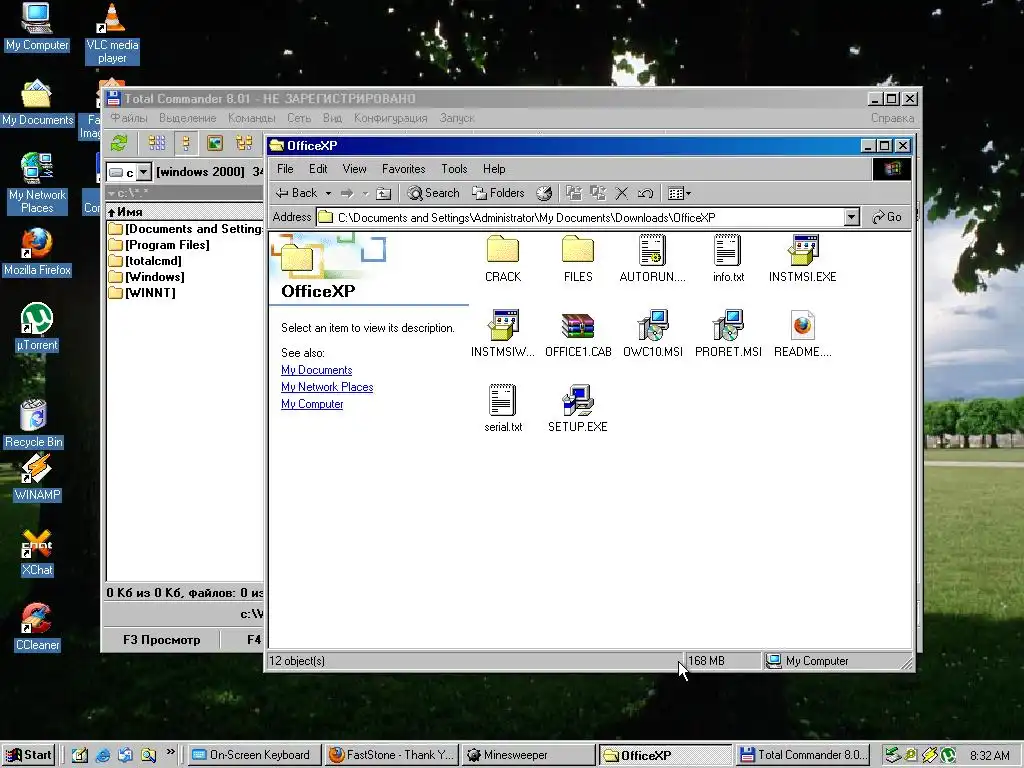Expand the Address bar dropdown arrow
The image size is (1024, 768).
click(852, 217)
